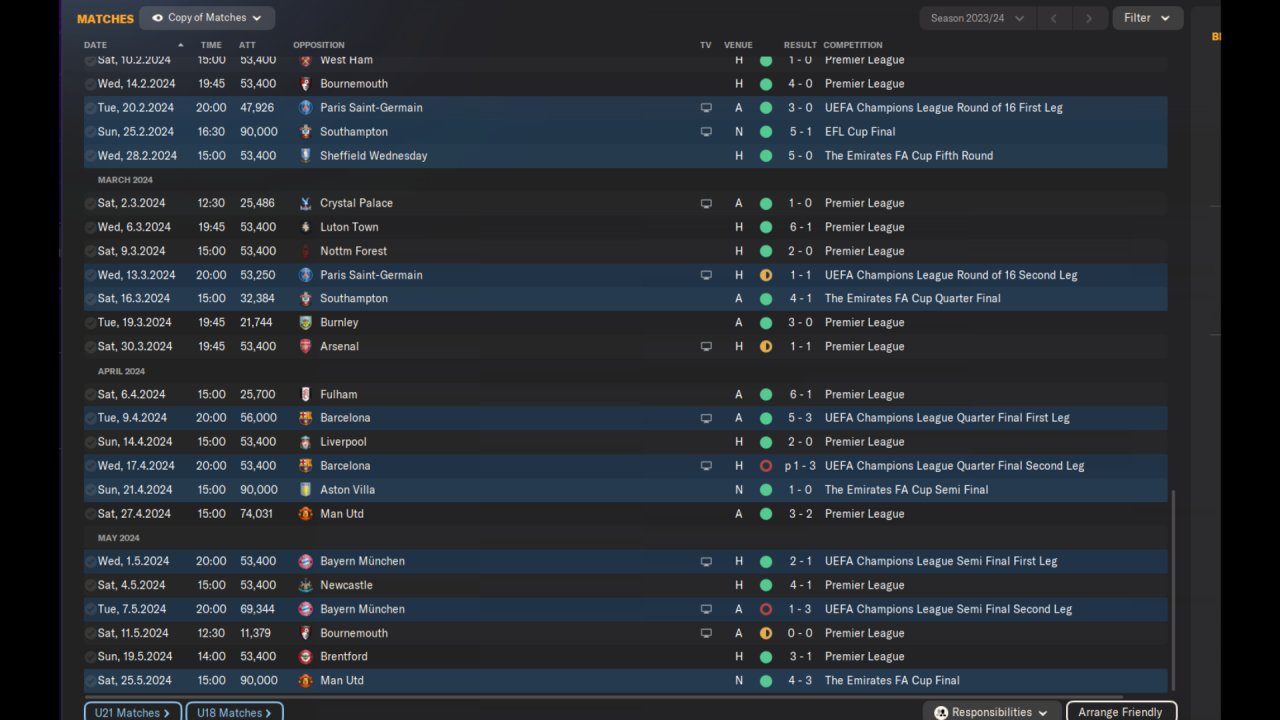
Task: Open the Copy of Matches view dropdown
Action: tap(207, 18)
